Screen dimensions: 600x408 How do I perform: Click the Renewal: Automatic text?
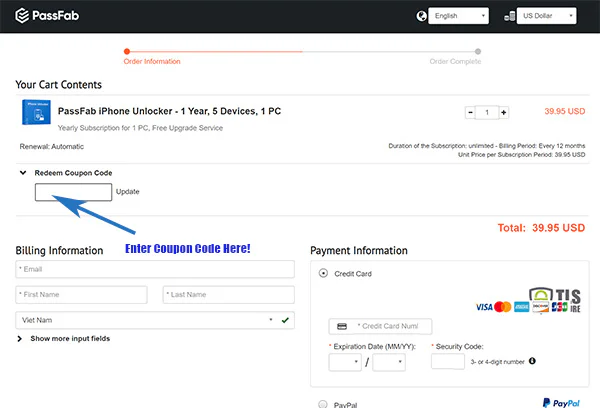click(52, 147)
